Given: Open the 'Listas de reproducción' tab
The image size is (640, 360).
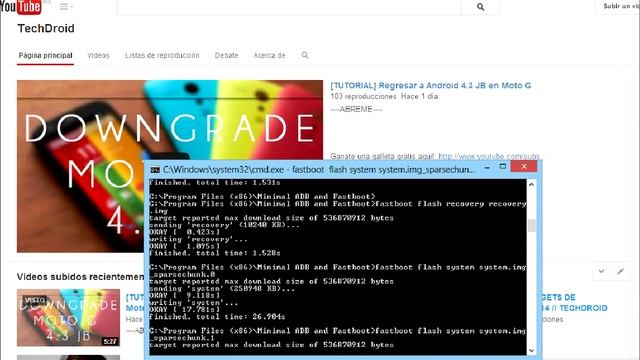Looking at the screenshot, I should pyautogui.click(x=162, y=56).
